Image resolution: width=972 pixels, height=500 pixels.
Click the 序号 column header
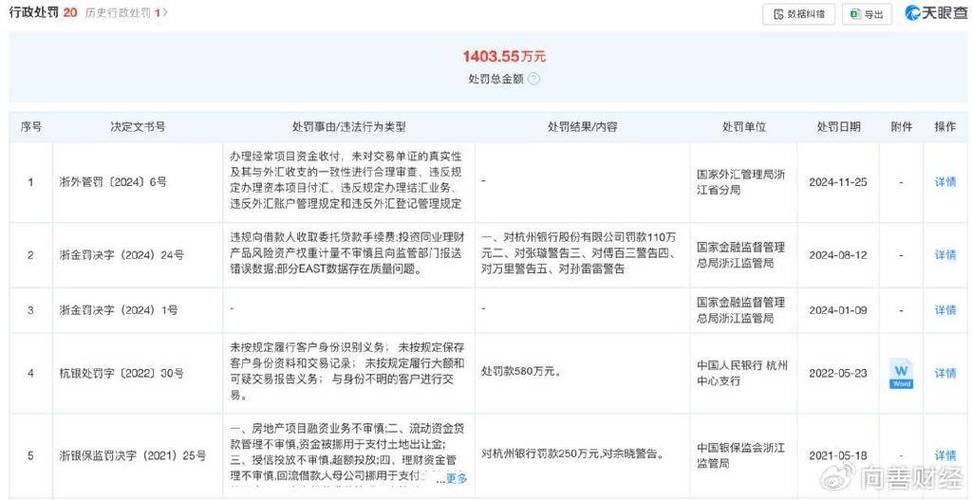tap(30, 127)
